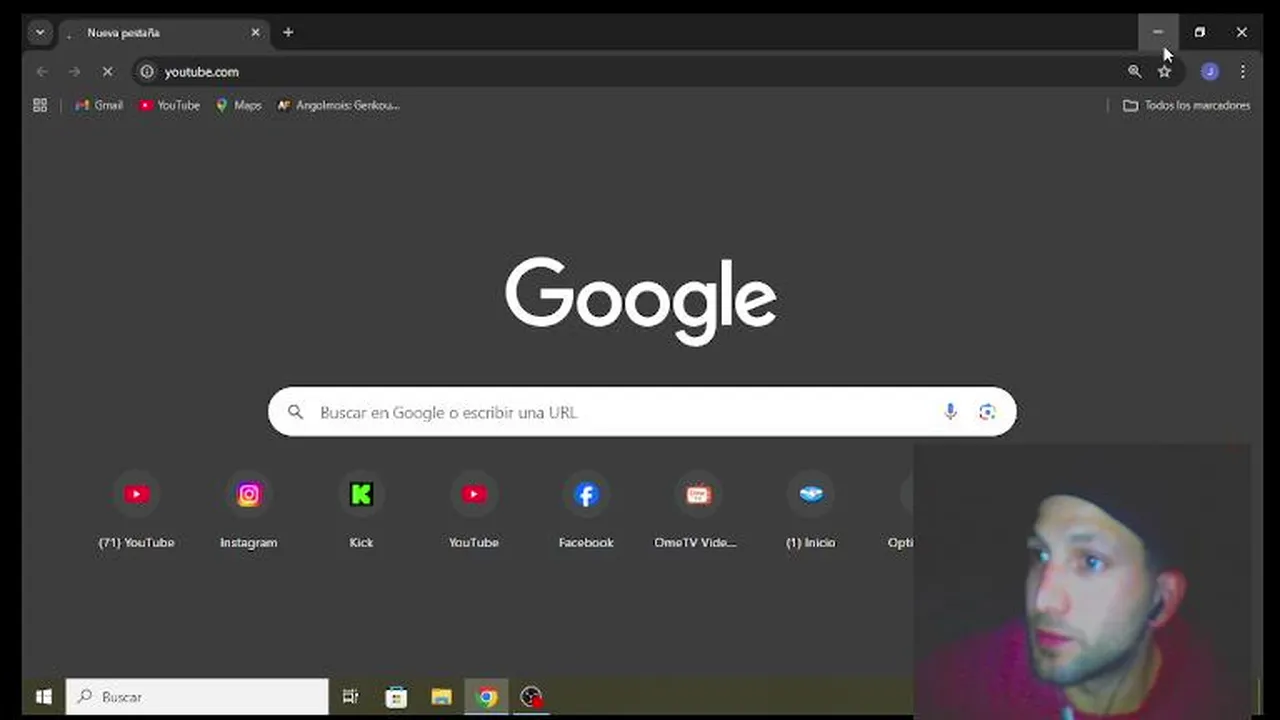Viewport: 1280px width, 720px height.
Task: Open the recording app icon in taskbar
Action: [x=532, y=697]
